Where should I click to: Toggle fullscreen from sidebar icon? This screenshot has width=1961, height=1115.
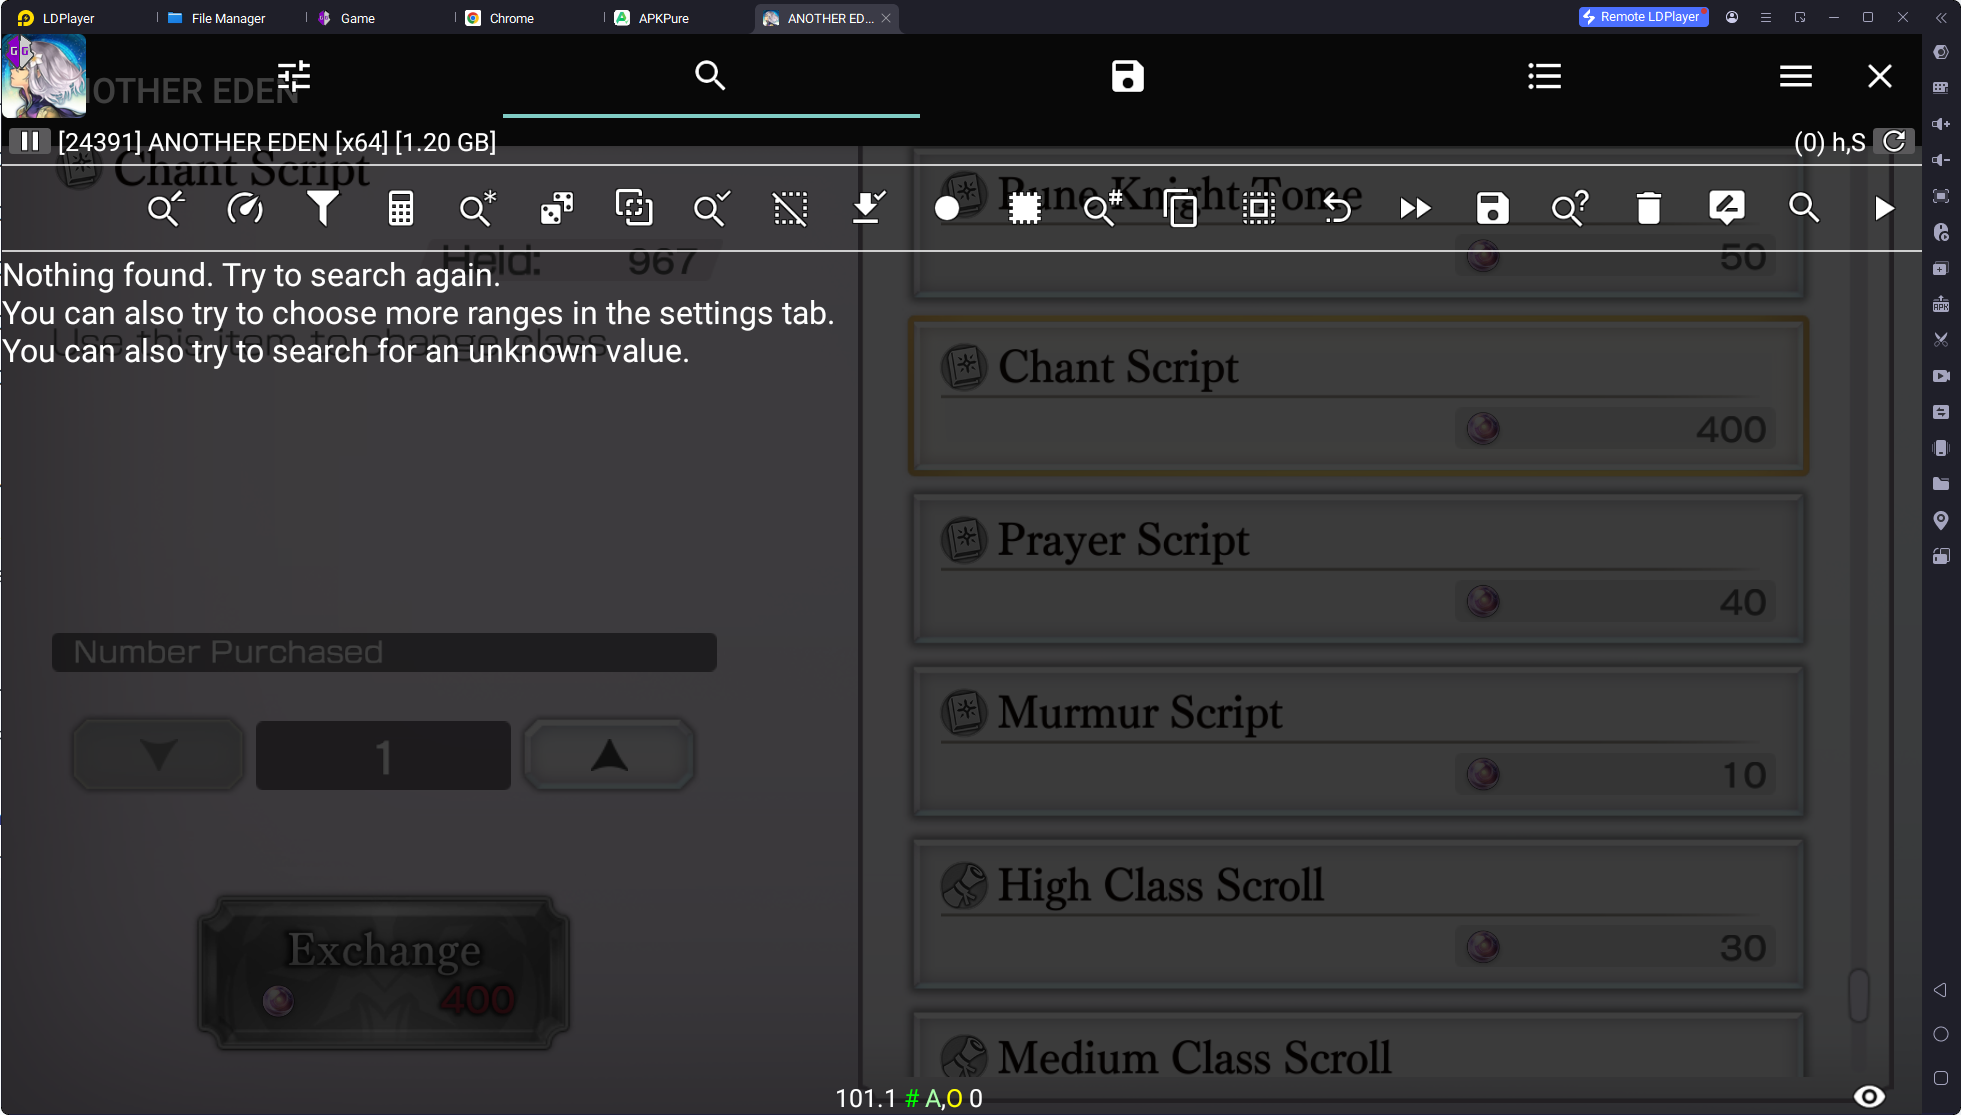pyautogui.click(x=1941, y=196)
